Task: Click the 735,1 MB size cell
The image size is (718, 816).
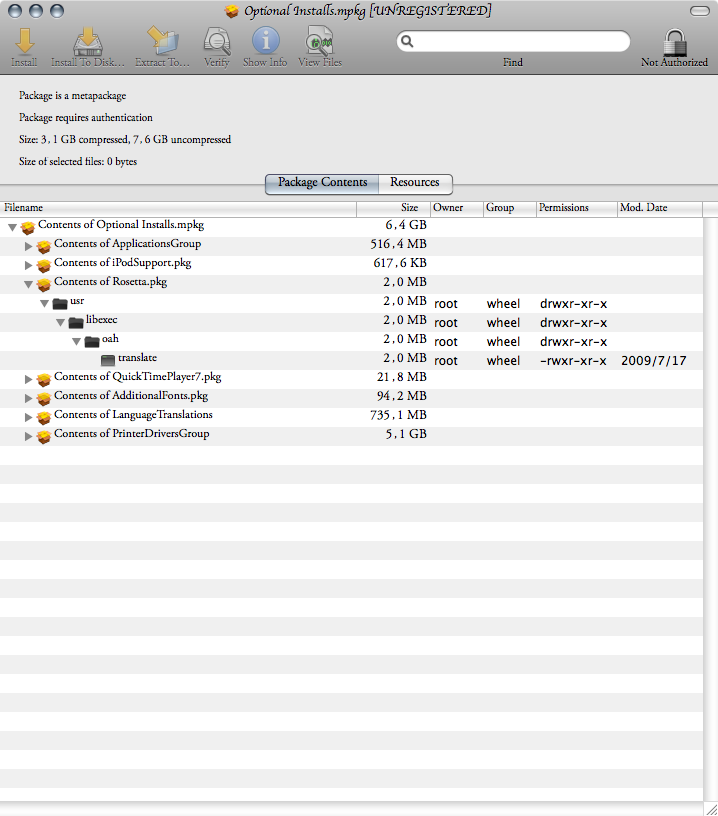Action: coord(399,415)
